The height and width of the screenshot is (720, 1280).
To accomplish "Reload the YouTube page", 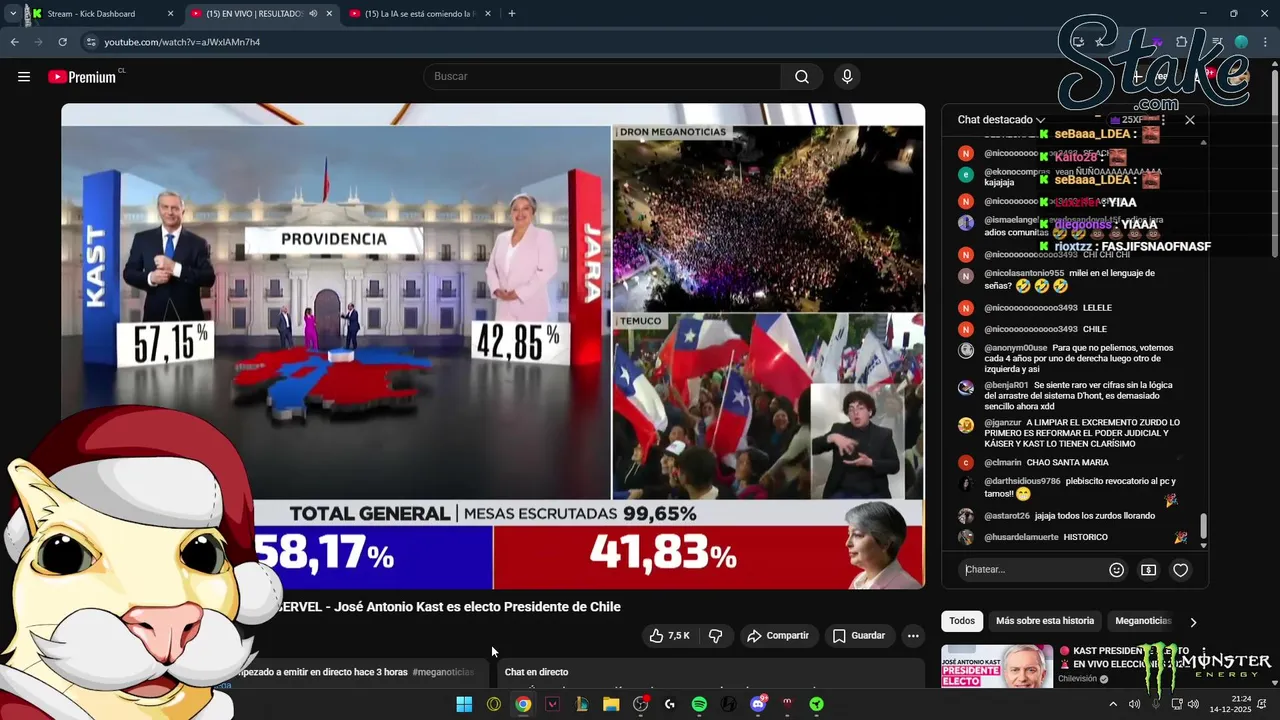I will pyautogui.click(x=62, y=42).
